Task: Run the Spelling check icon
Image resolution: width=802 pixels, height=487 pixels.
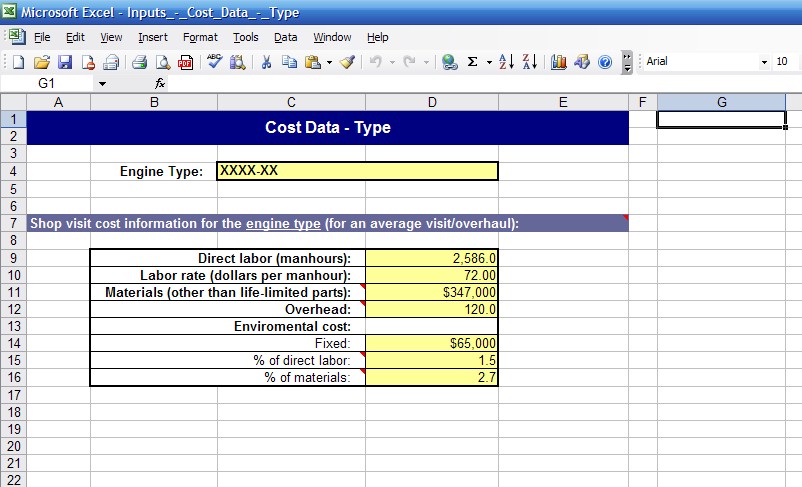Action: coord(215,62)
